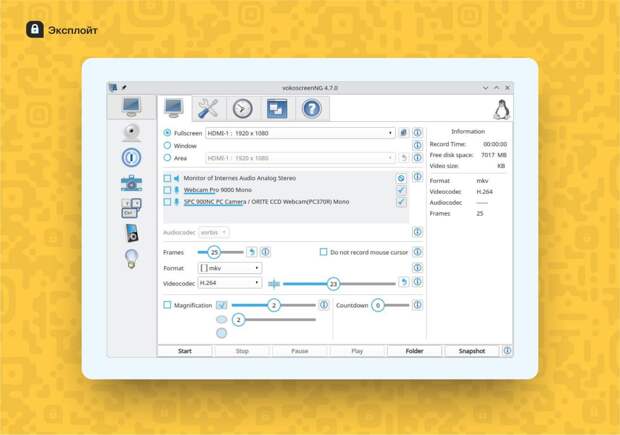Screen dimensions: 620x435
Task: Switch to the clock timer tab
Action: [241, 109]
